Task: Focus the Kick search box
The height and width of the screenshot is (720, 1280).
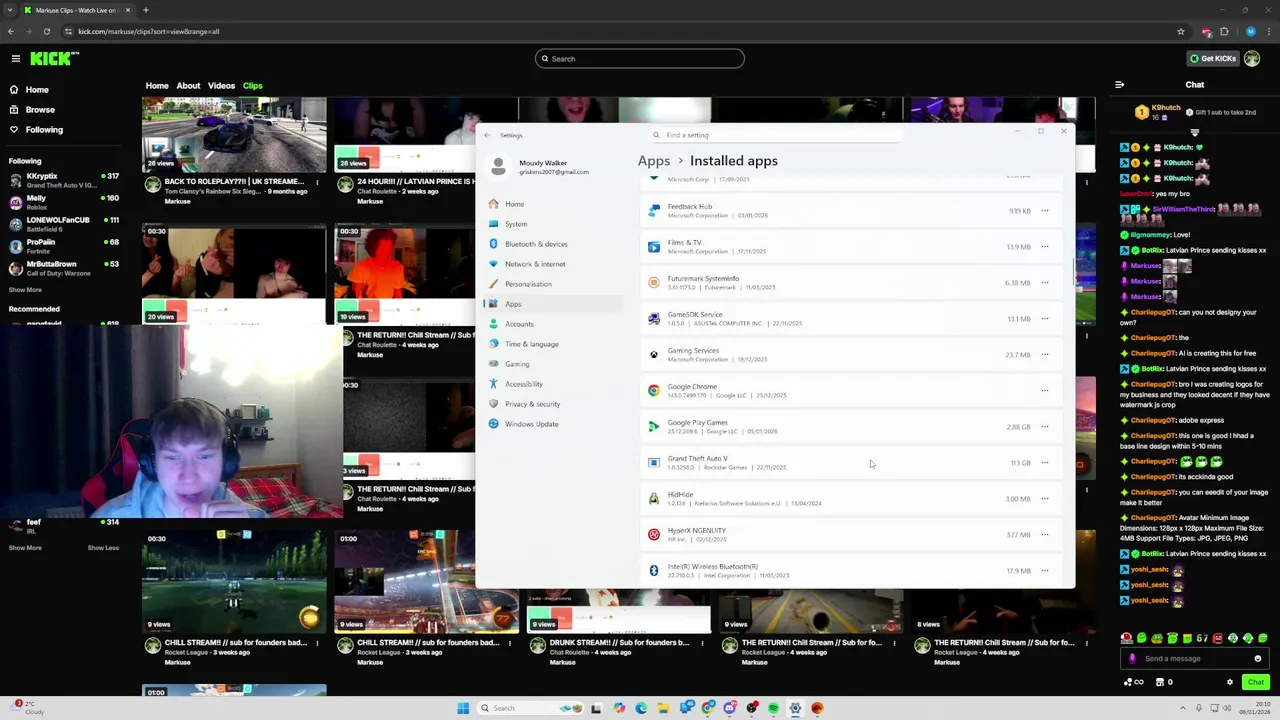Action: click(640, 59)
